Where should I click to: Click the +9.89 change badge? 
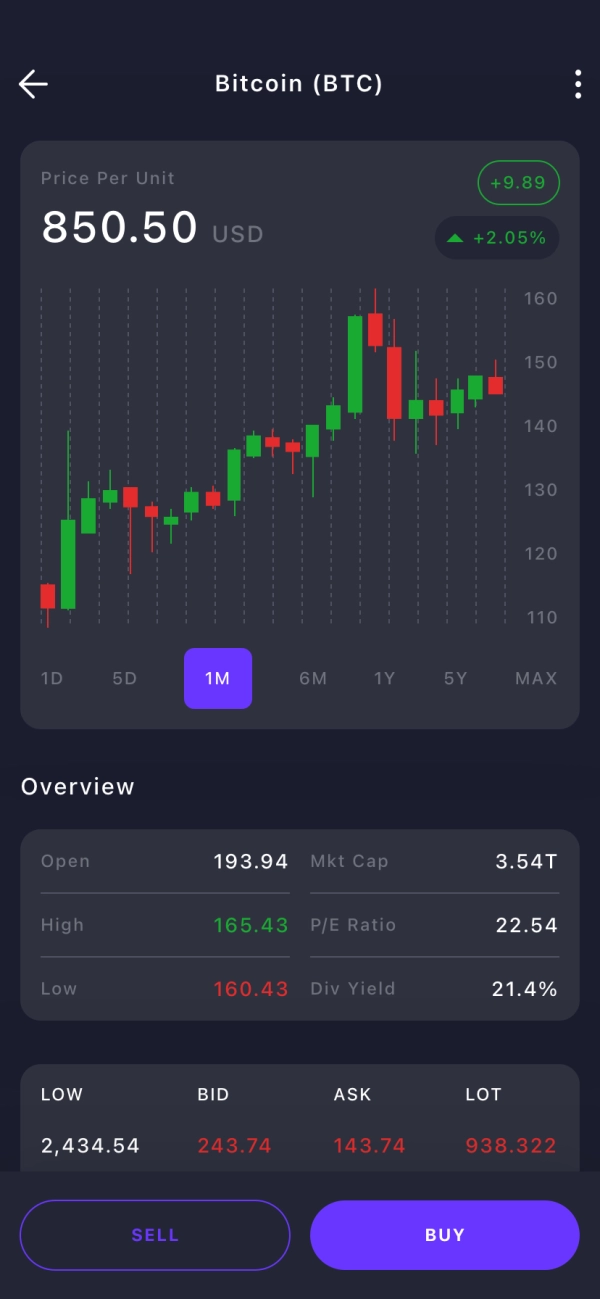[x=519, y=183]
